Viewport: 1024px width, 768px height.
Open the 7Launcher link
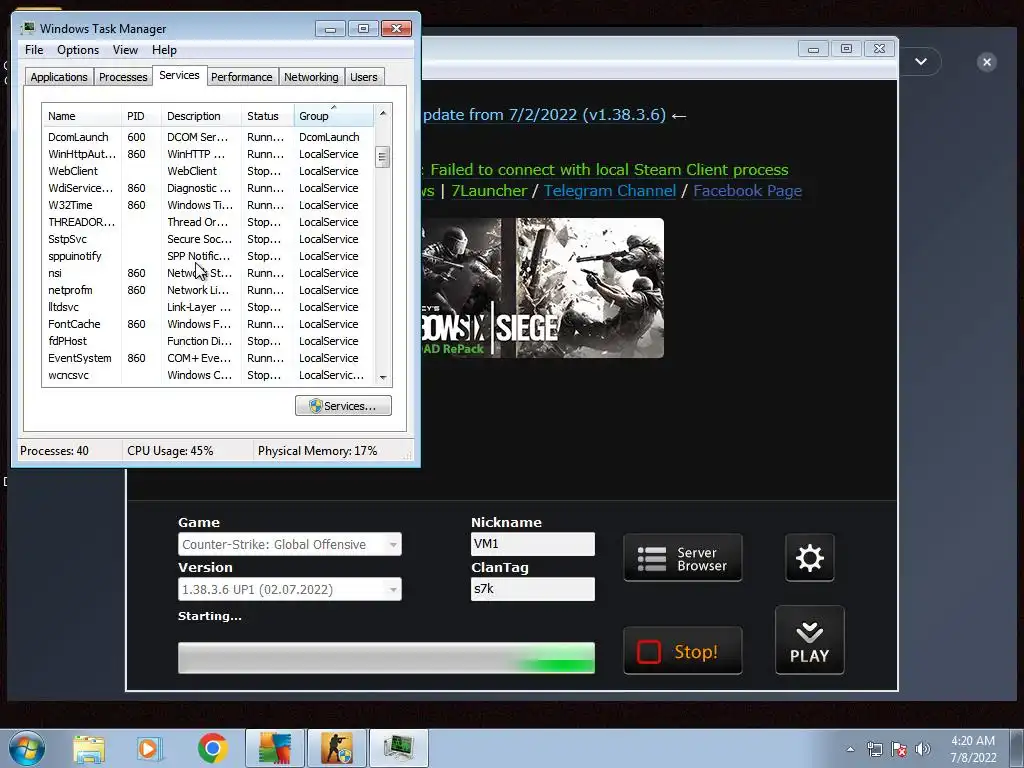coord(488,191)
